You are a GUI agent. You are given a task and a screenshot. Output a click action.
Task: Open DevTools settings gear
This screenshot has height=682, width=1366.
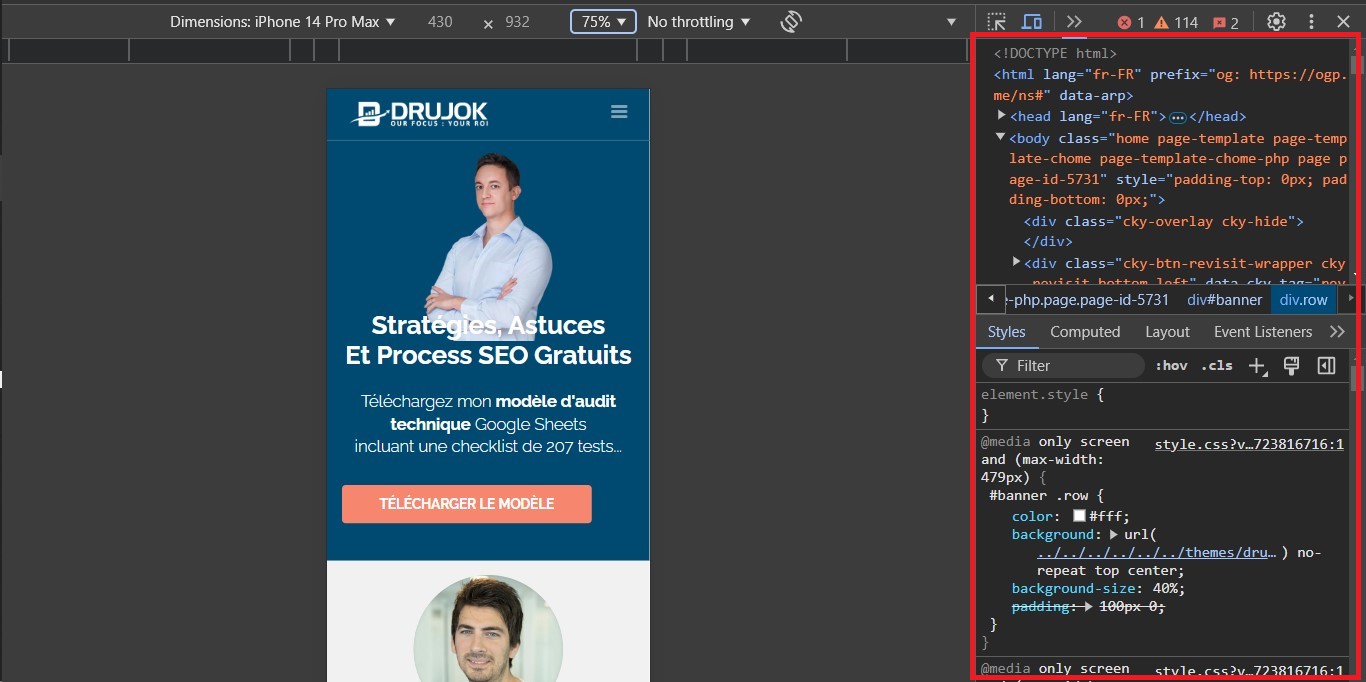click(x=1276, y=22)
